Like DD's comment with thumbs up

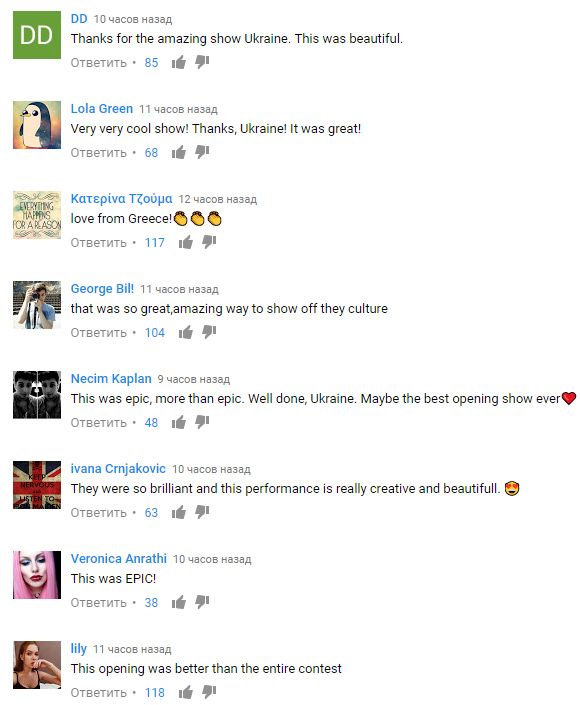(x=178, y=62)
